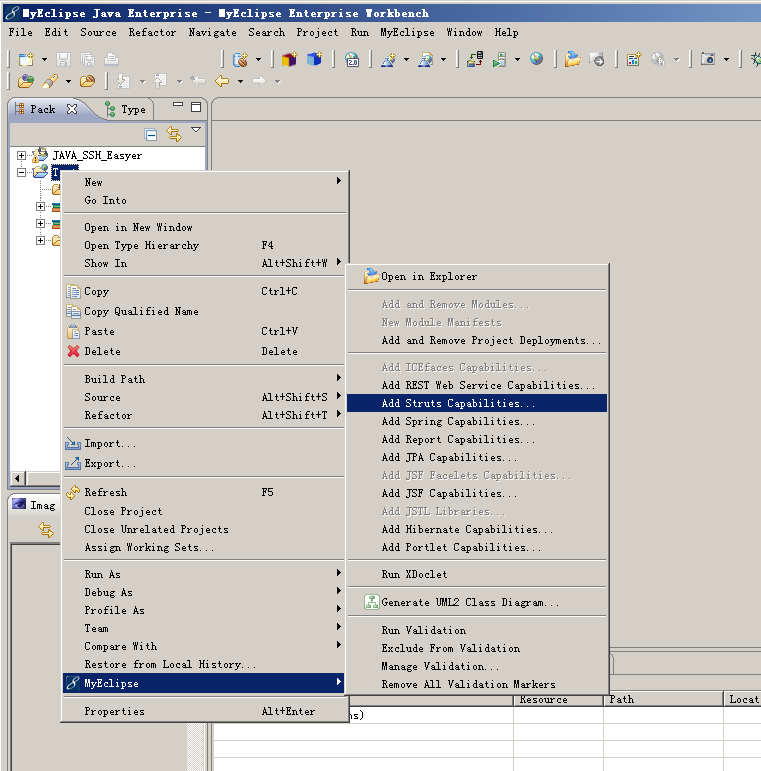
Task: Maximize the Package Explorer panel
Action: [196, 107]
